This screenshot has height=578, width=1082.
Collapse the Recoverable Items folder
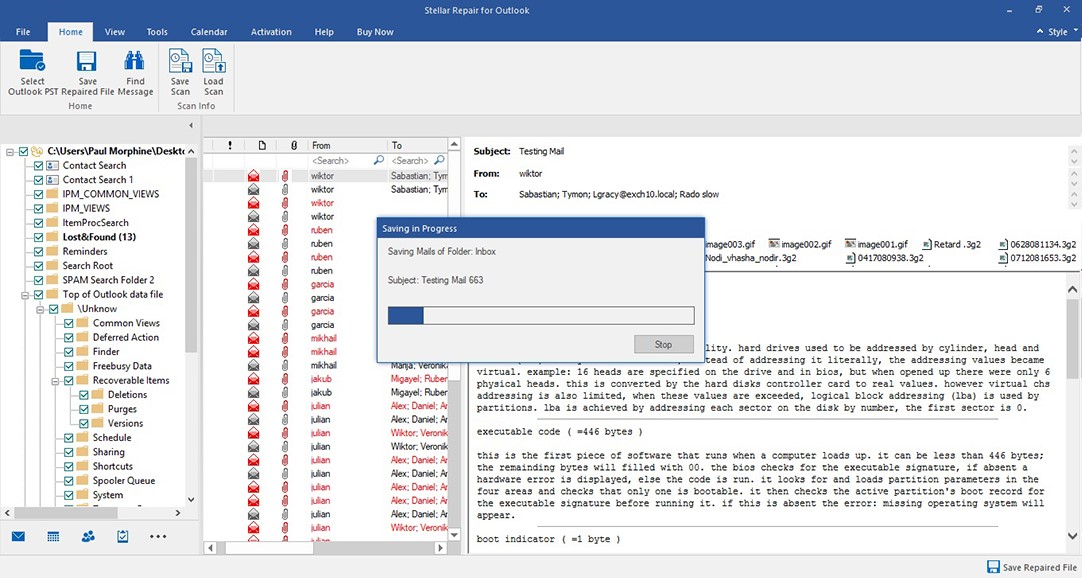pos(57,379)
